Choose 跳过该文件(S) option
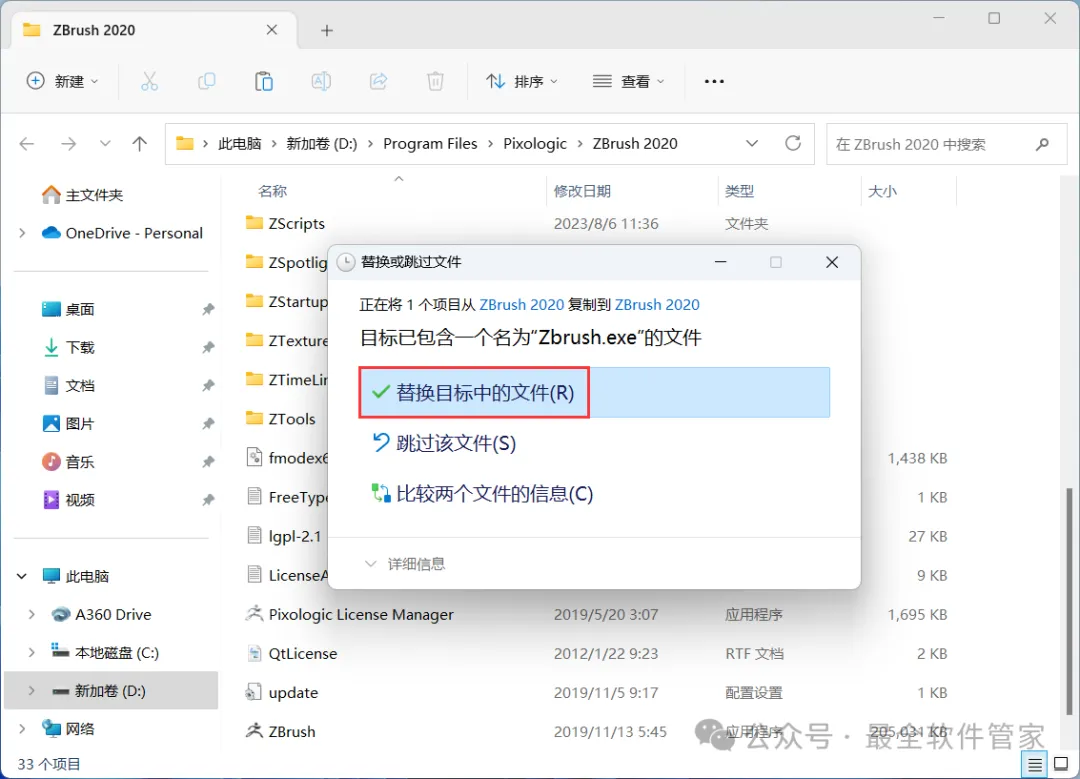The height and width of the screenshot is (779, 1080). (444, 443)
